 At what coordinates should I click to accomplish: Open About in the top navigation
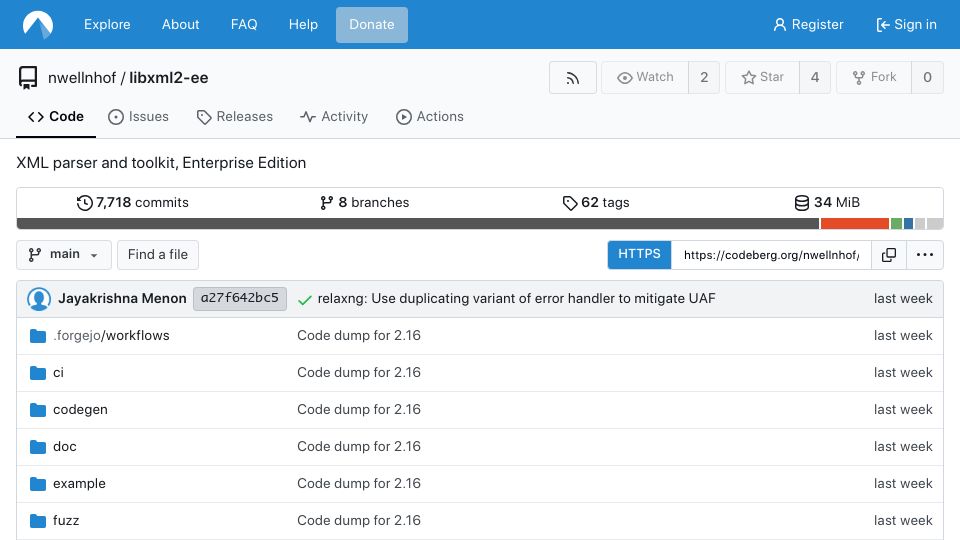(x=181, y=24)
